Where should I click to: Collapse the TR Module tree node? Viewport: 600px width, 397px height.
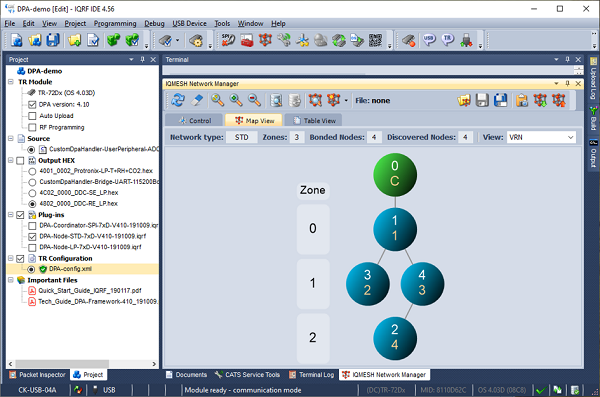click(11, 82)
